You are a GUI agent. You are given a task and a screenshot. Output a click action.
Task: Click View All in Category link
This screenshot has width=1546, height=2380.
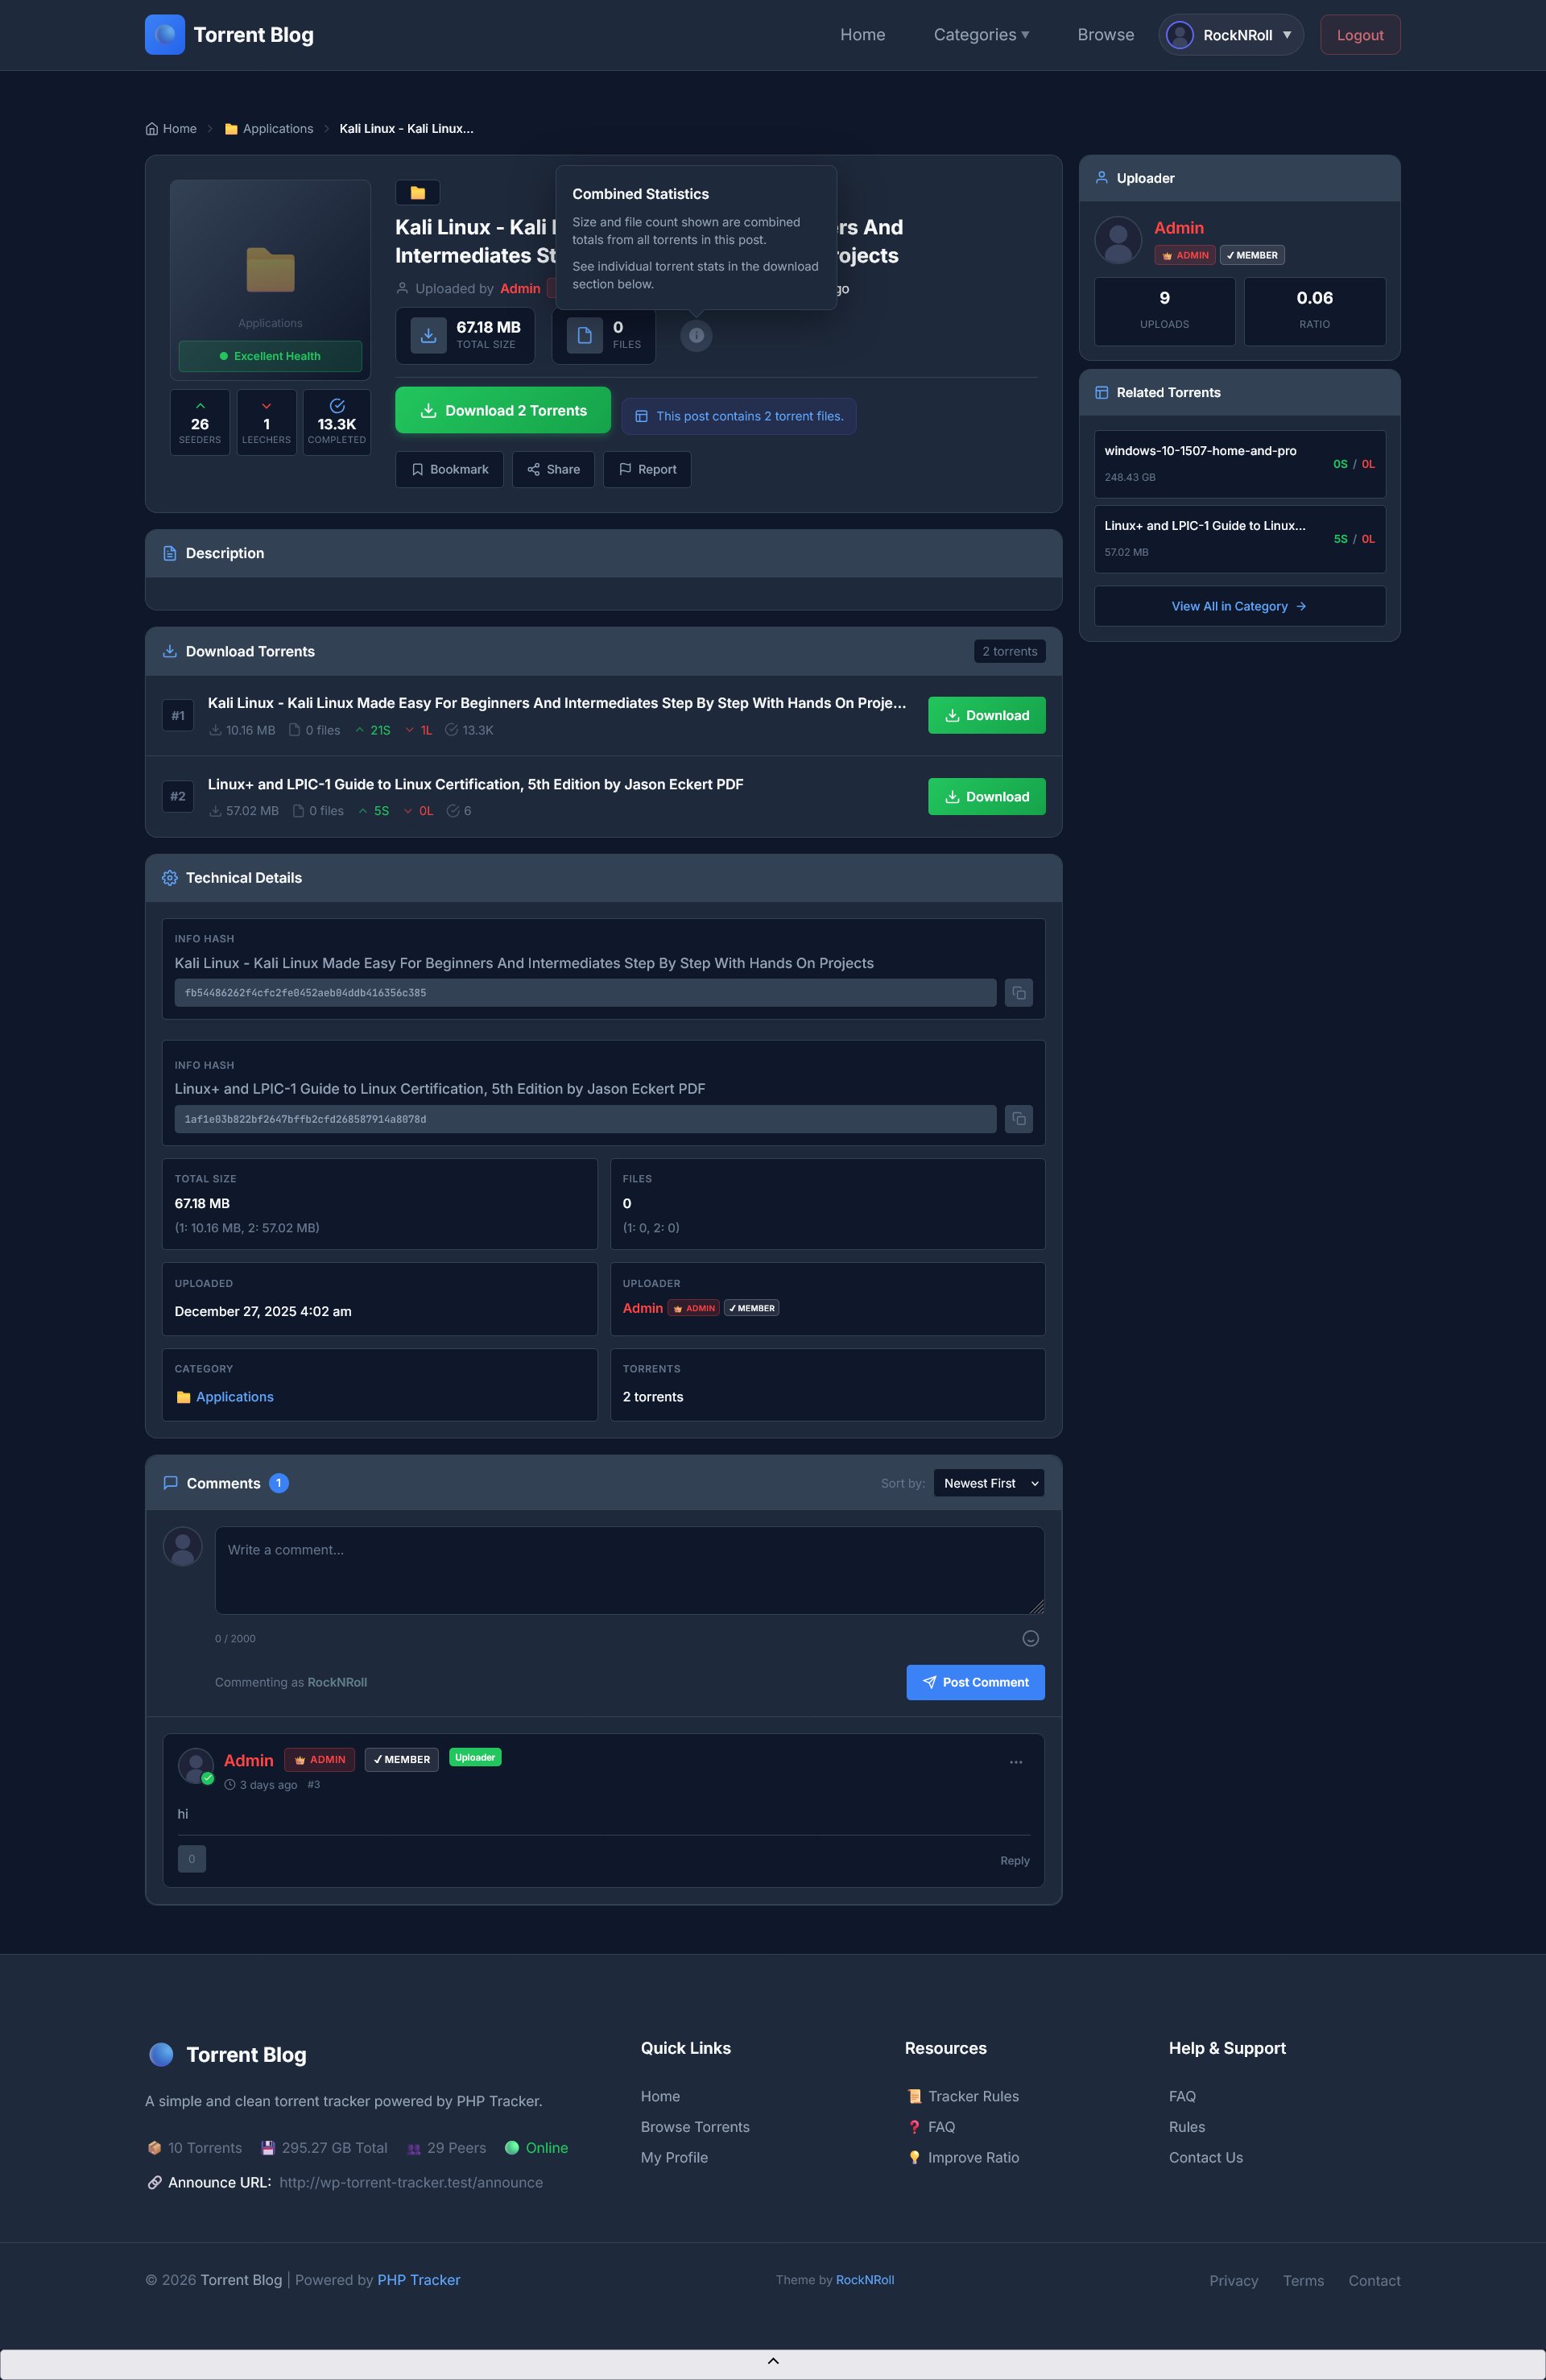pos(1239,606)
